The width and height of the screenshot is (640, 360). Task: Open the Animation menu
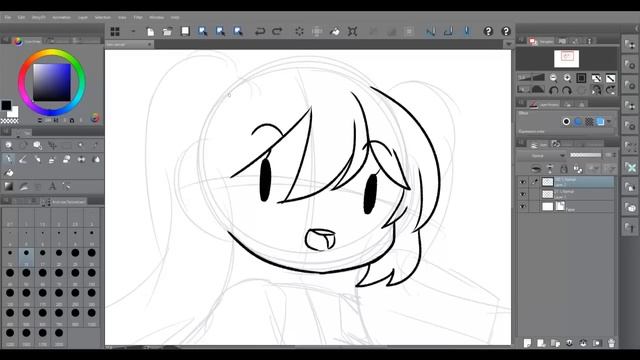[61, 18]
